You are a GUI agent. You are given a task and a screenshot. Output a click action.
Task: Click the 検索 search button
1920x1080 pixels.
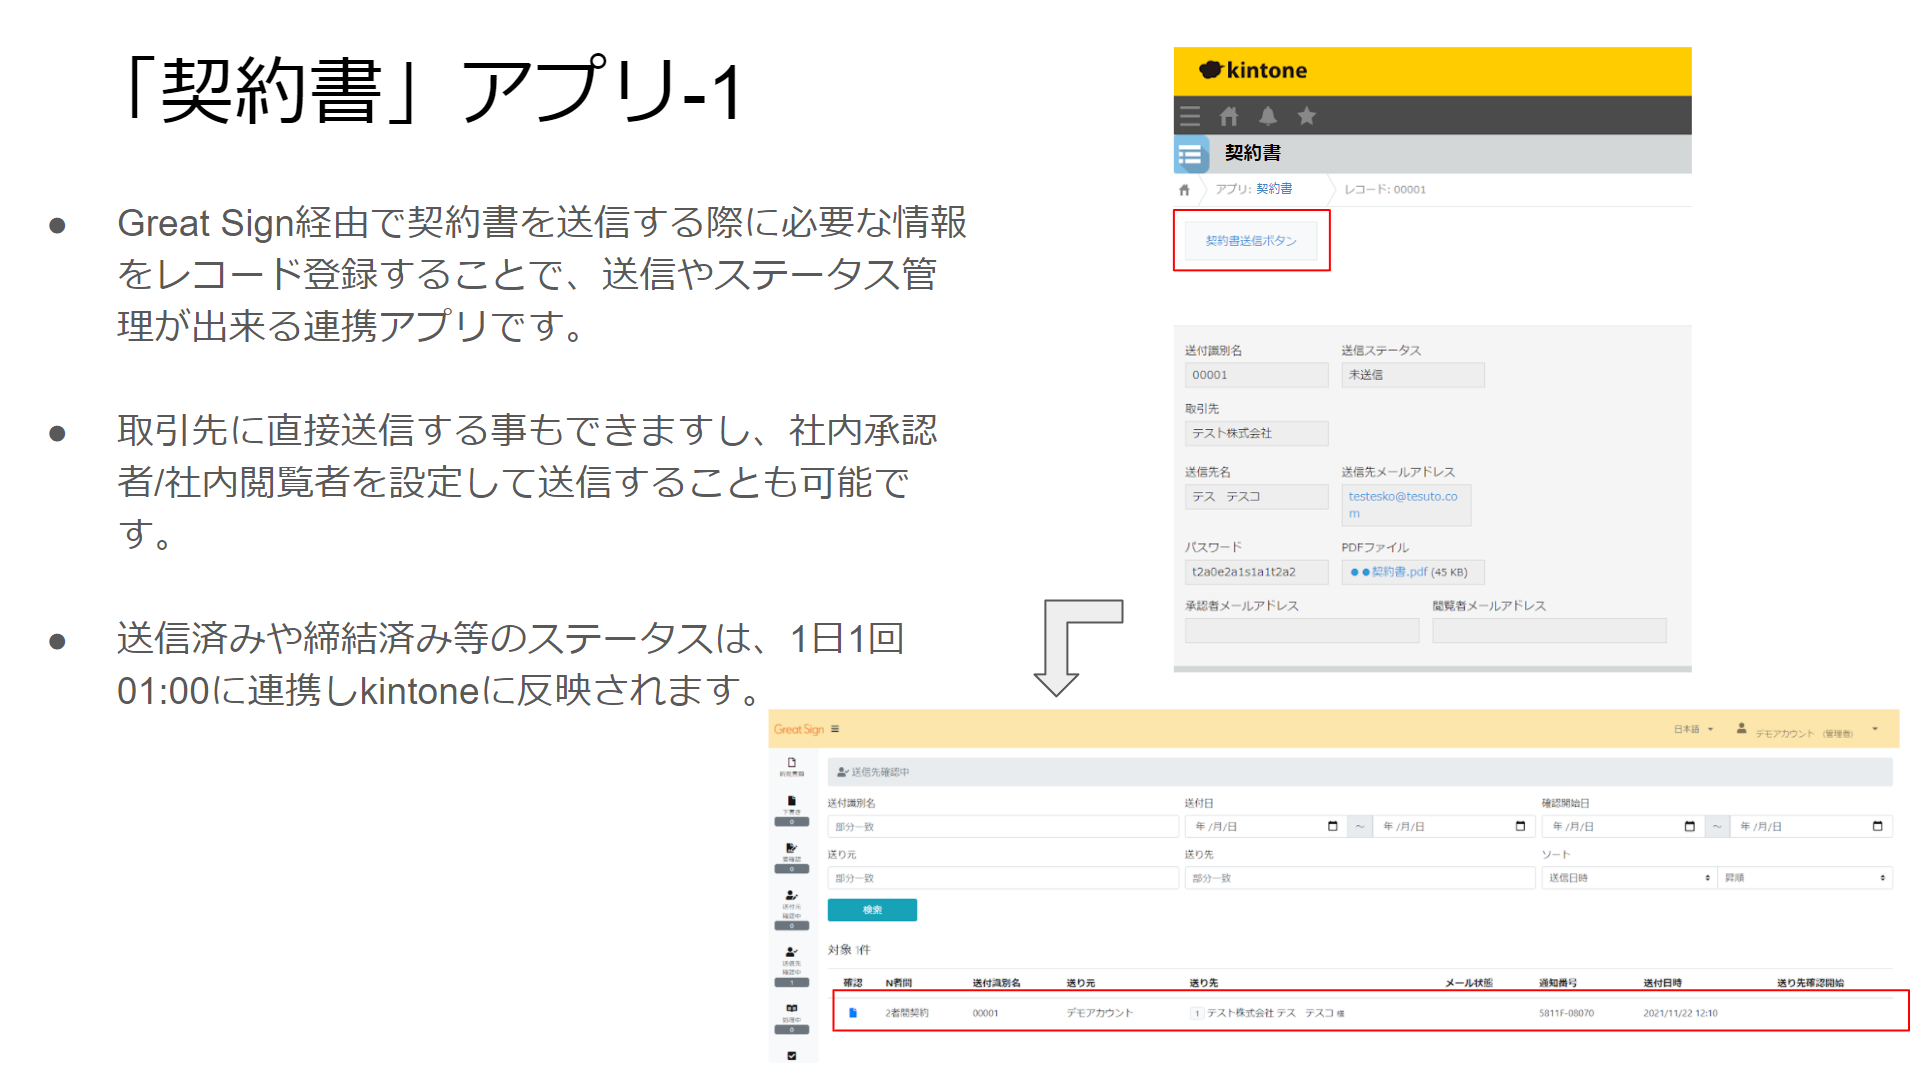click(872, 910)
